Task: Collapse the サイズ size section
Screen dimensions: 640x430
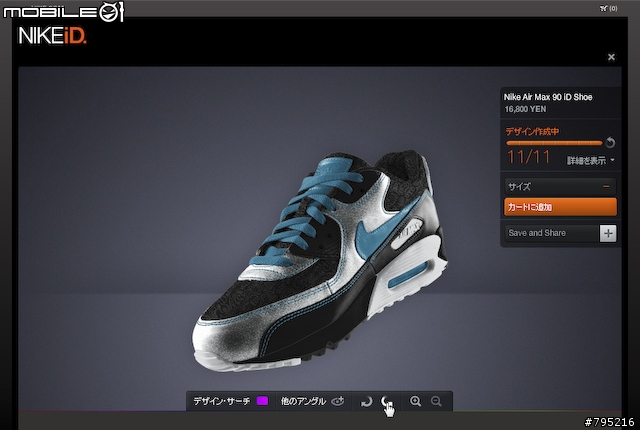Action: [560, 186]
